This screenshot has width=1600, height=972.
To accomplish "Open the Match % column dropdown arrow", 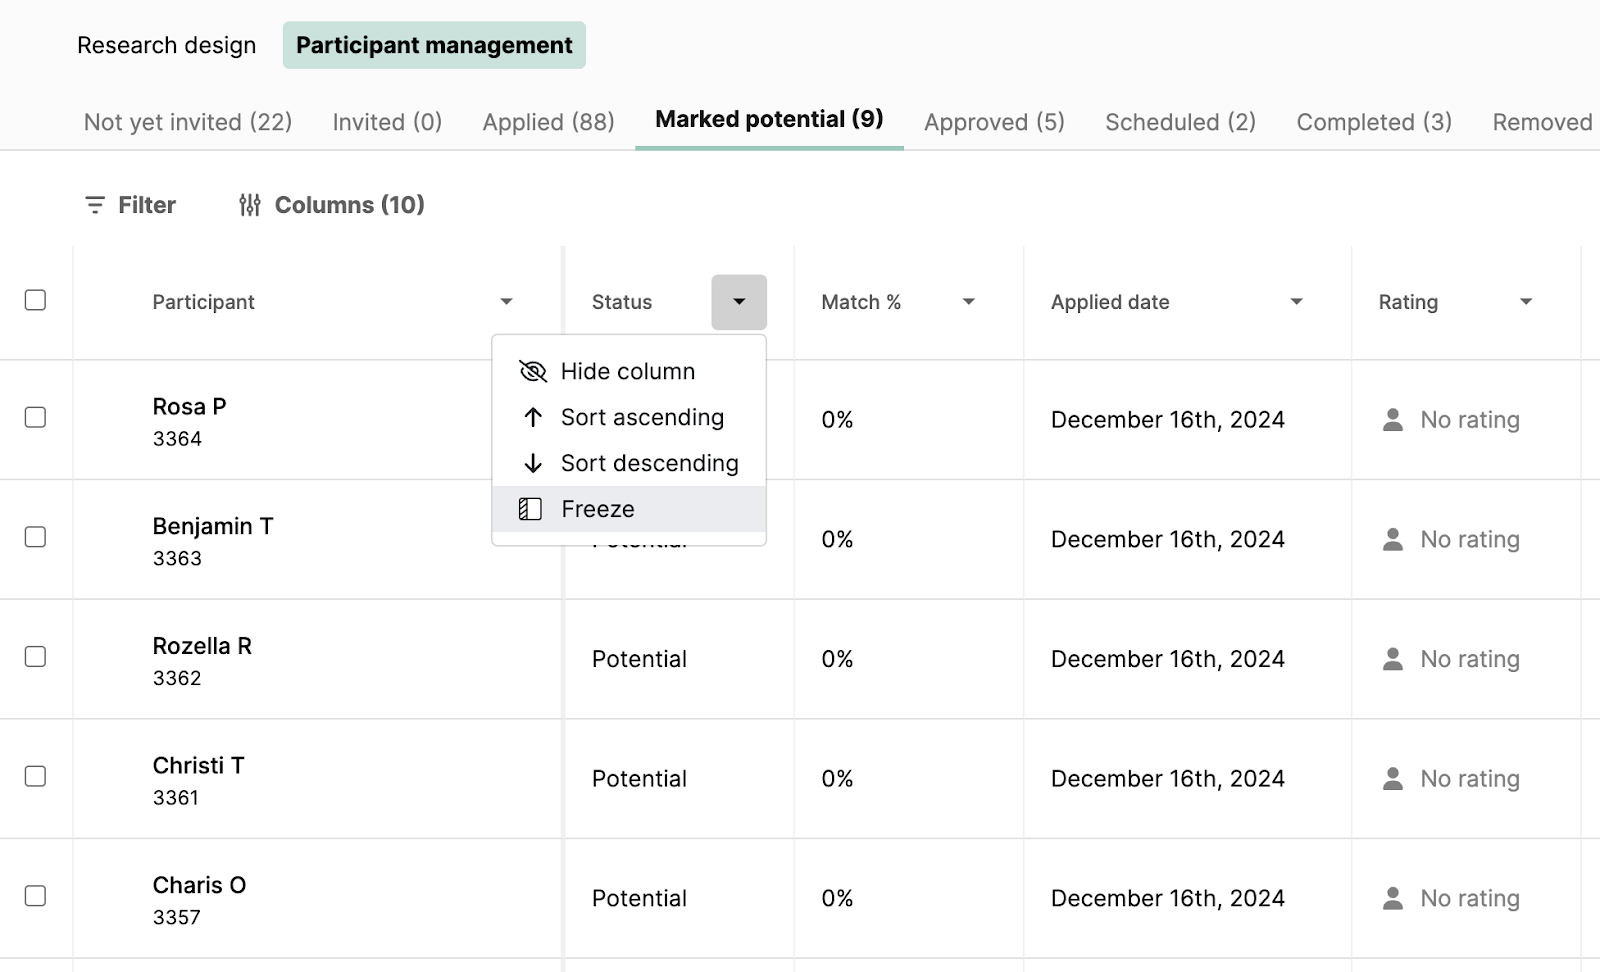I will pos(968,302).
